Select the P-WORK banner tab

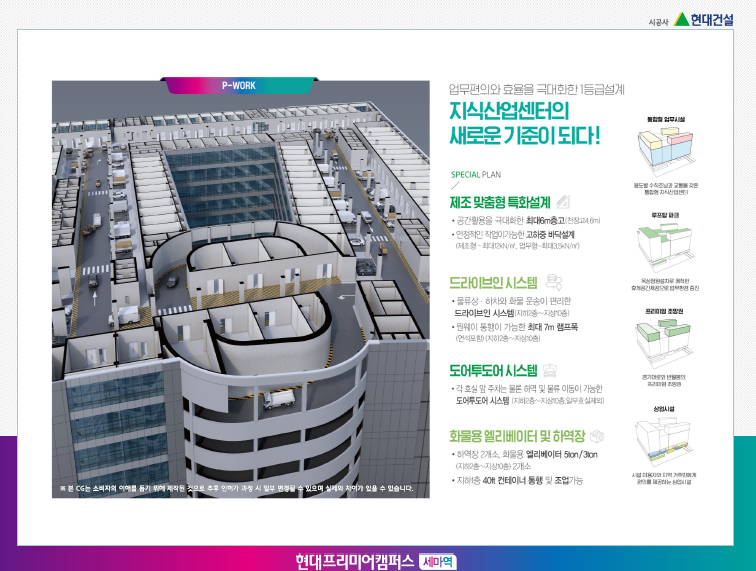tap(239, 85)
